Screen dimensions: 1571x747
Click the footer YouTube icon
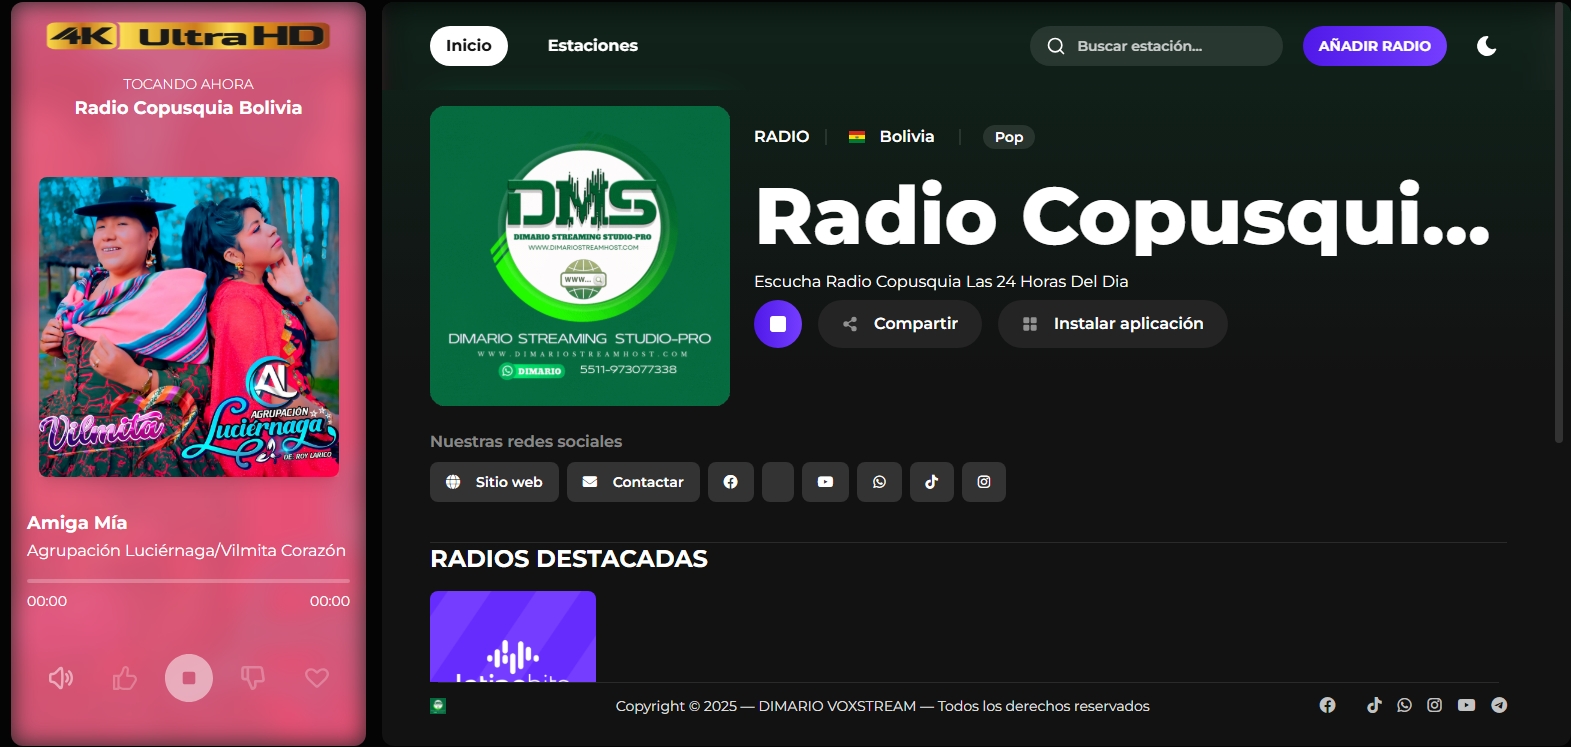(x=1466, y=705)
